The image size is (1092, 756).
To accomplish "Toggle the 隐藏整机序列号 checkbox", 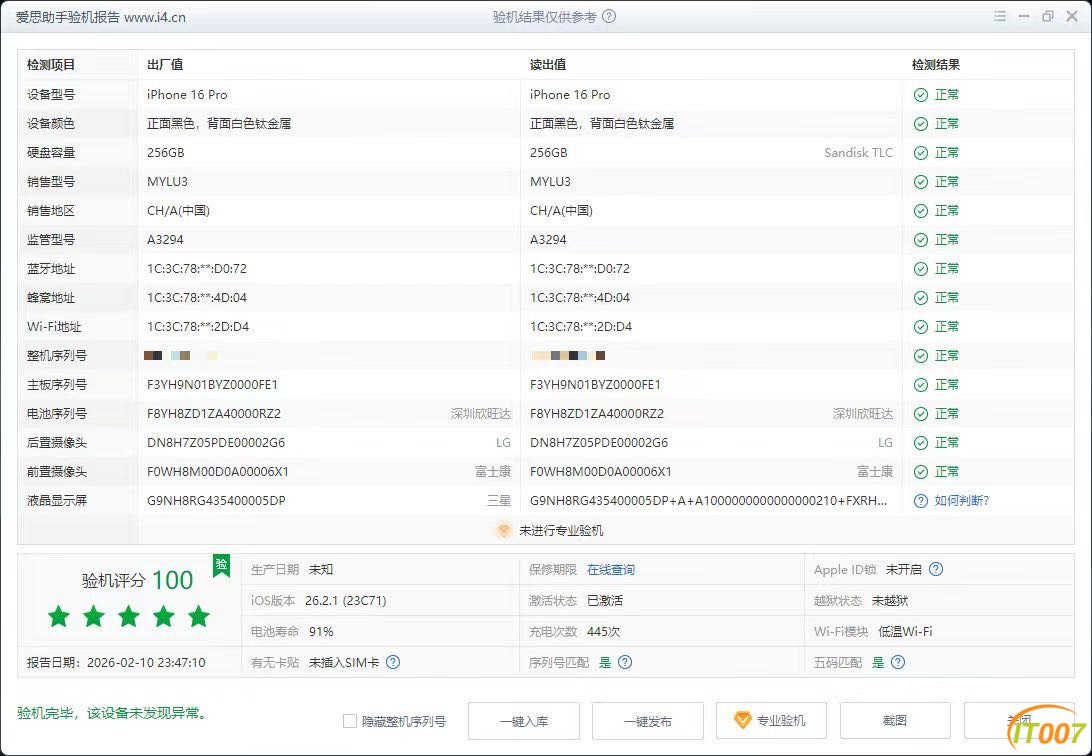I will 350,721.
